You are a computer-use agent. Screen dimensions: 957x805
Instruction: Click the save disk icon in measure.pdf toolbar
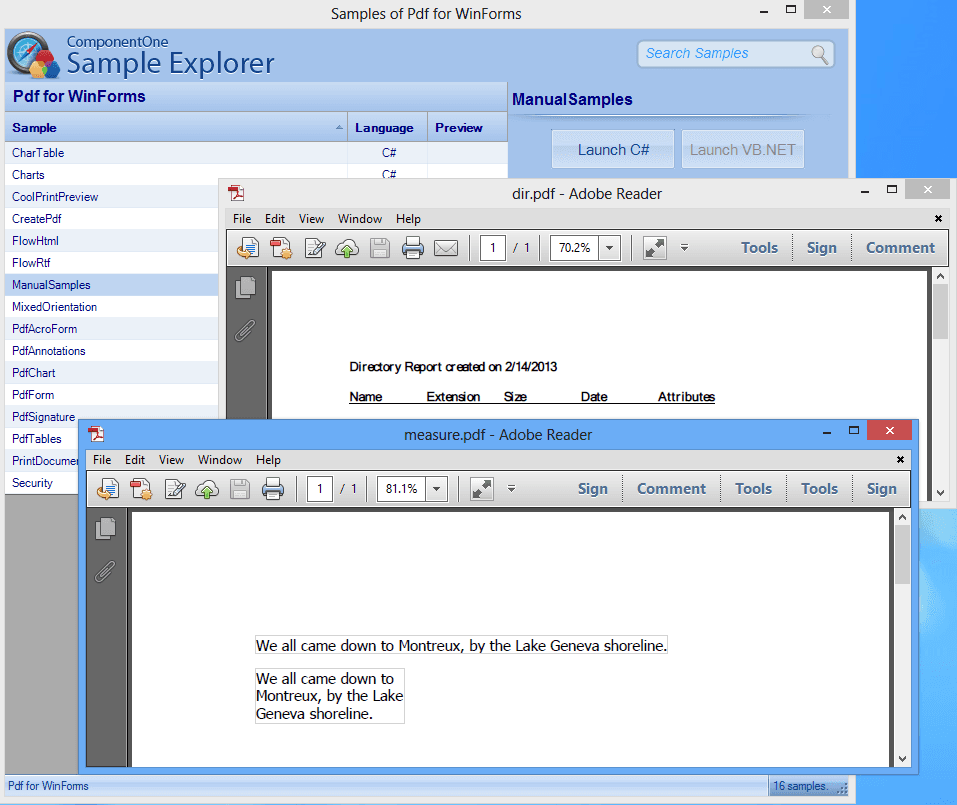coord(240,489)
